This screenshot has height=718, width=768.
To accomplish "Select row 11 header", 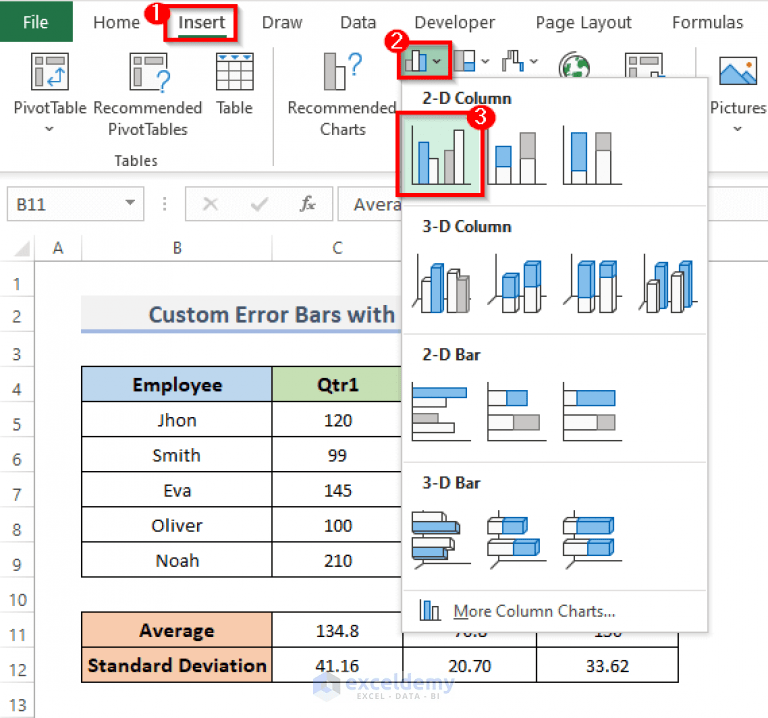I will click(17, 635).
